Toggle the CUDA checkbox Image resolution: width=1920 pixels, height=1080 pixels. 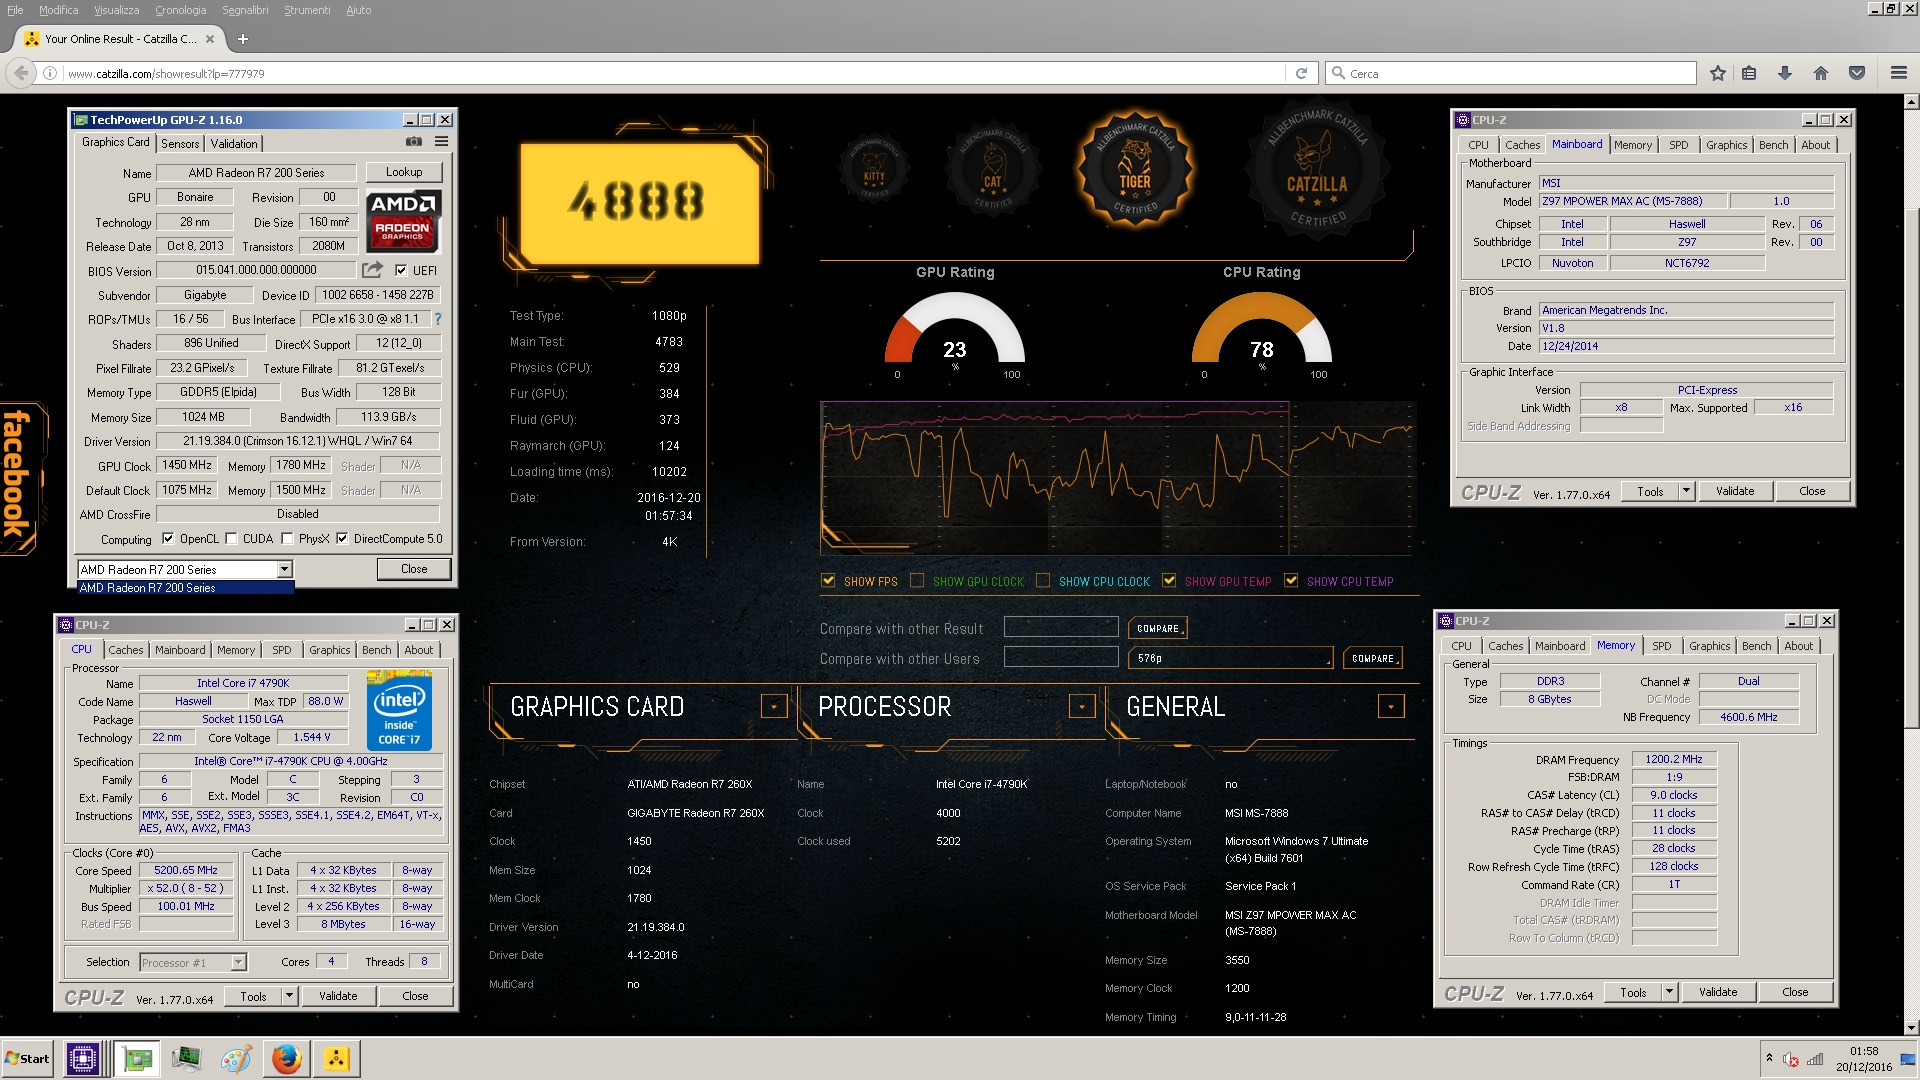point(232,539)
